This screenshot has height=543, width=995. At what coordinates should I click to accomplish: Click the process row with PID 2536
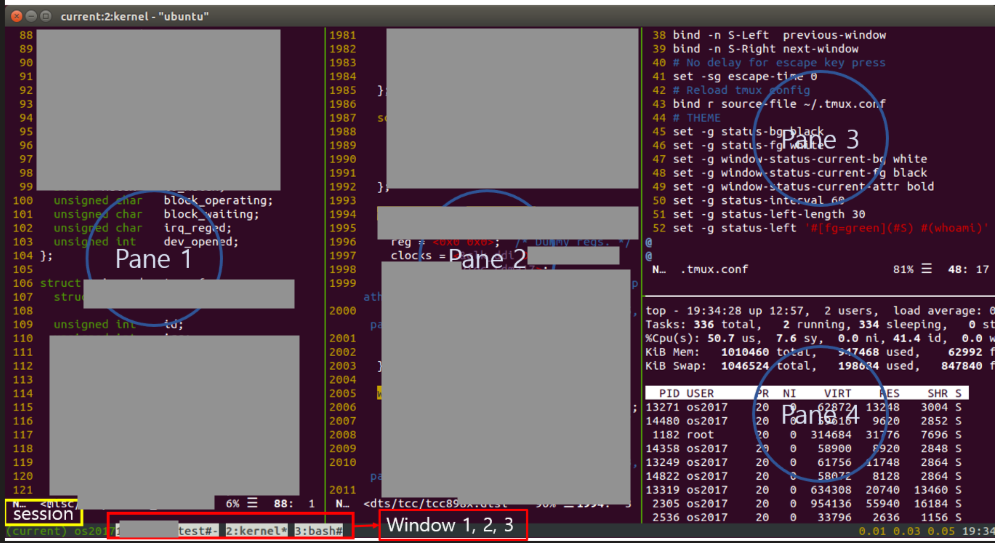click(x=804, y=518)
